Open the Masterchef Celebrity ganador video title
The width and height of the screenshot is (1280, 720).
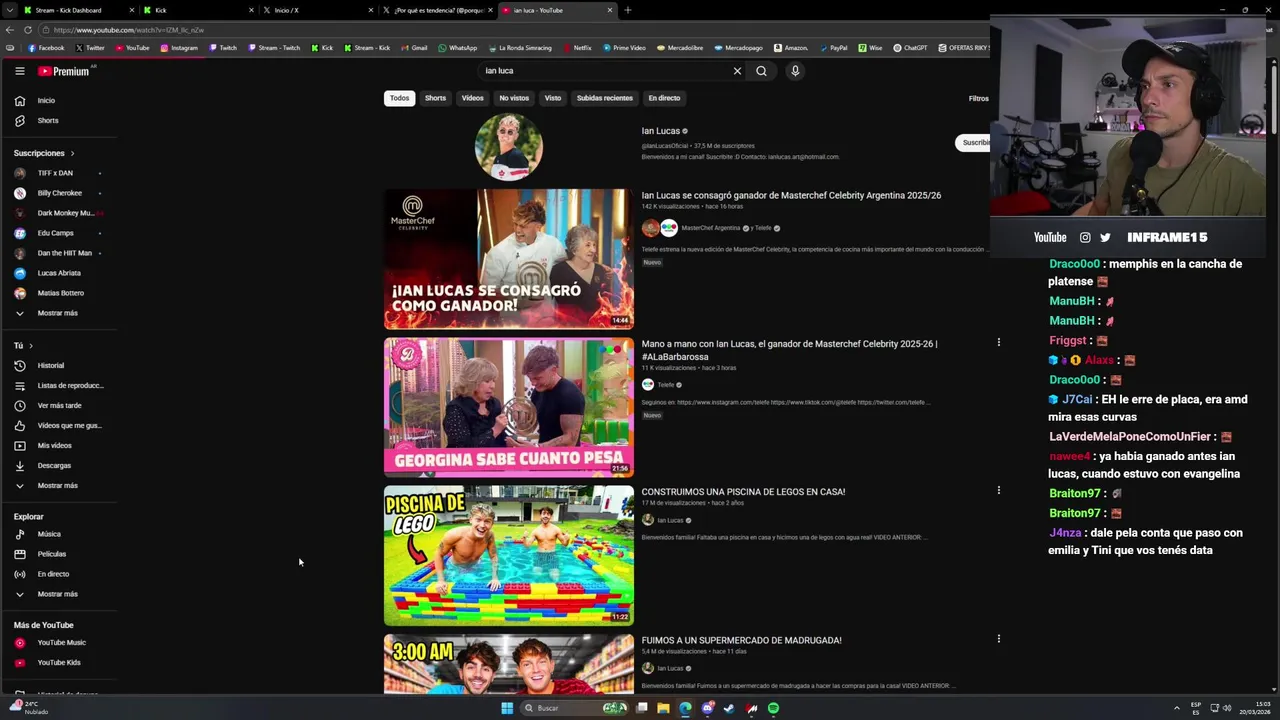[x=791, y=195]
